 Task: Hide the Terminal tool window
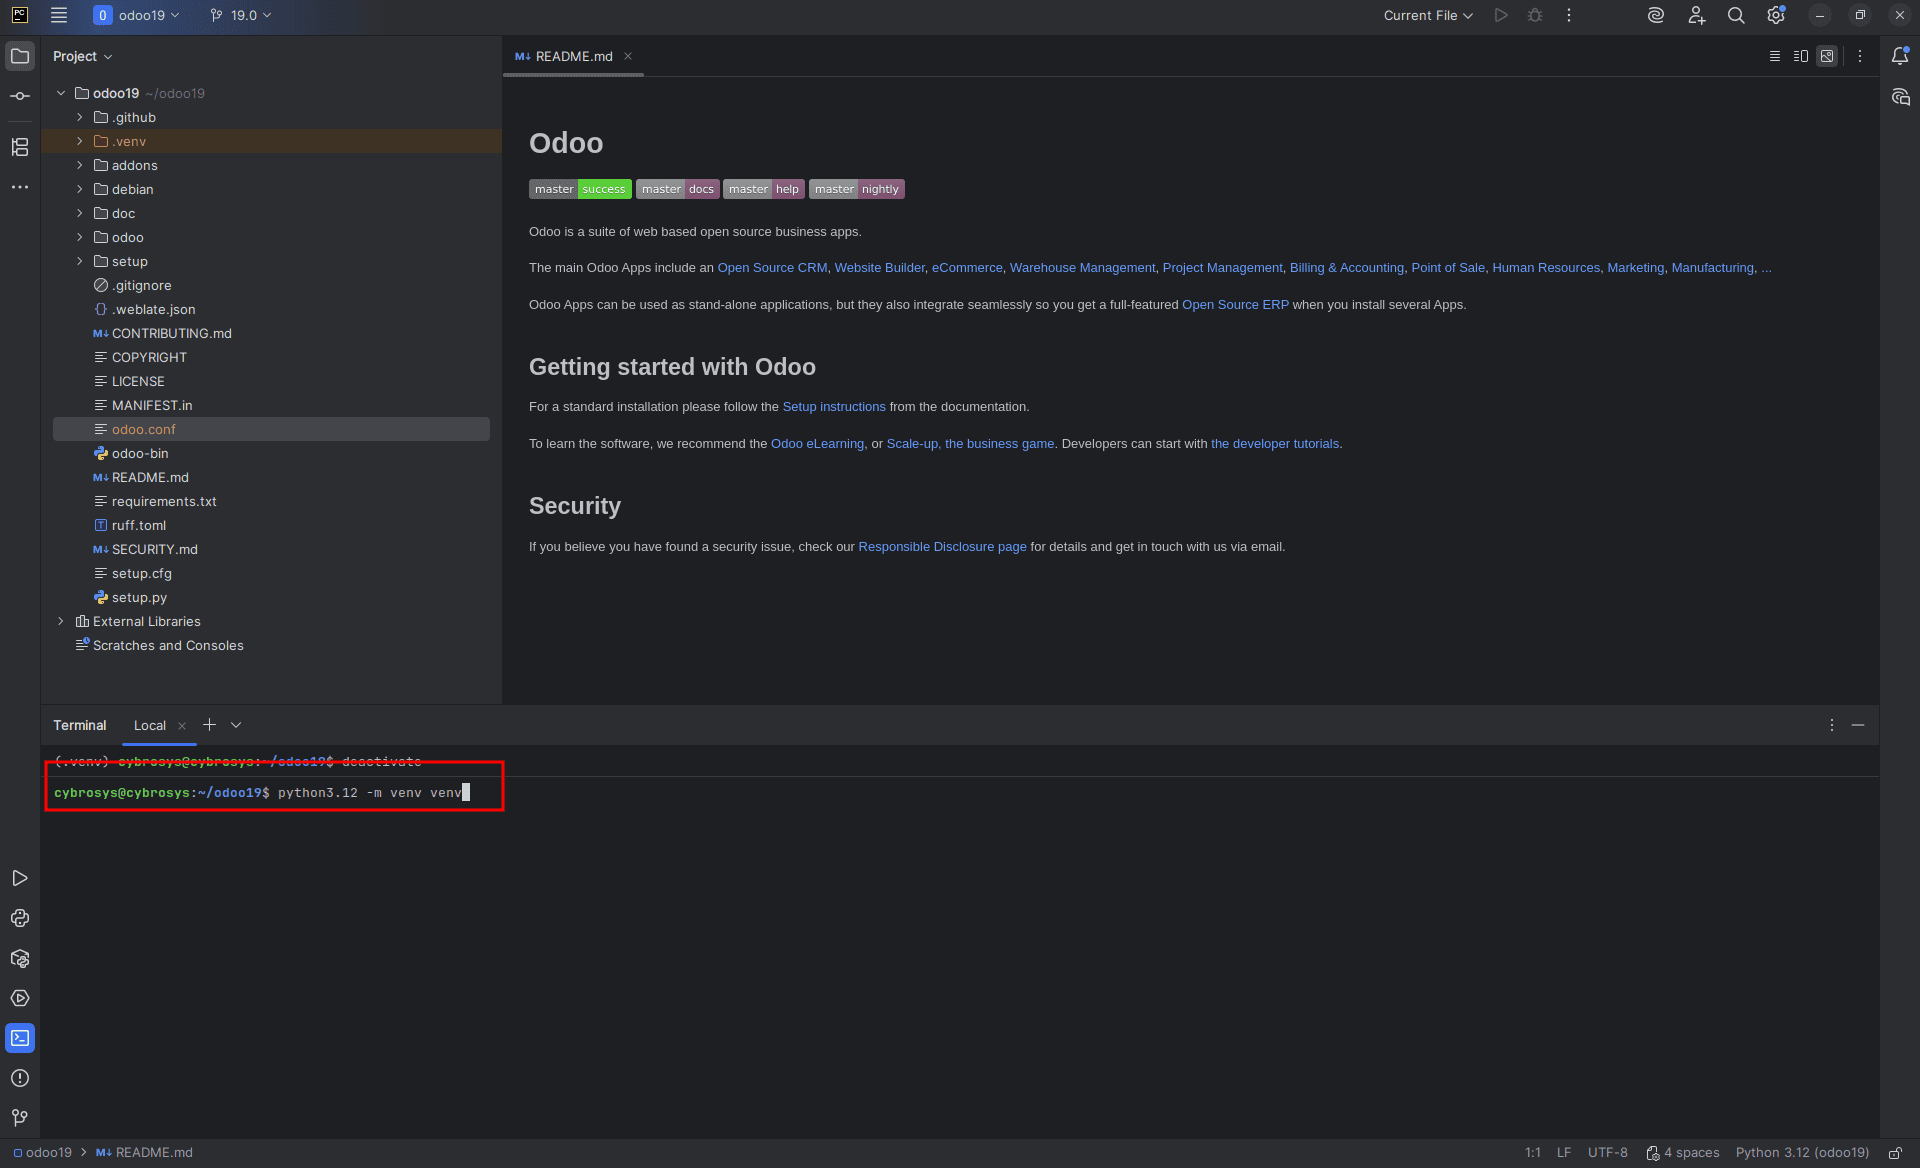(1858, 725)
